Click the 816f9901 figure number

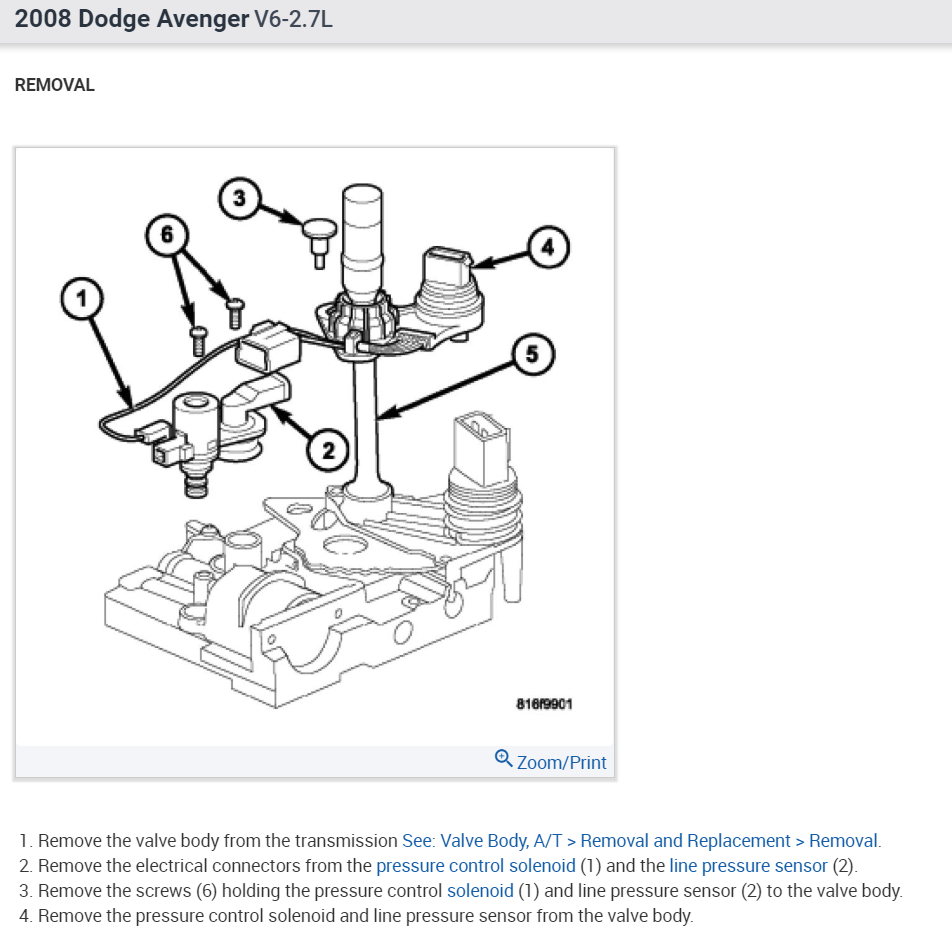(x=544, y=704)
